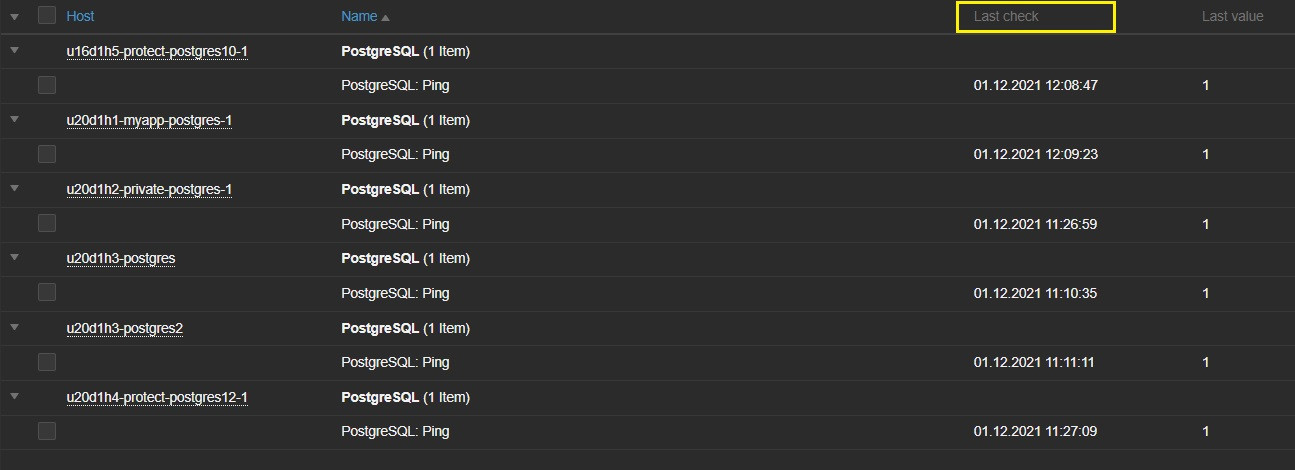Collapse the u20d1h4-protect-postgres12-1 group
This screenshot has width=1295, height=470.
click(x=14, y=396)
